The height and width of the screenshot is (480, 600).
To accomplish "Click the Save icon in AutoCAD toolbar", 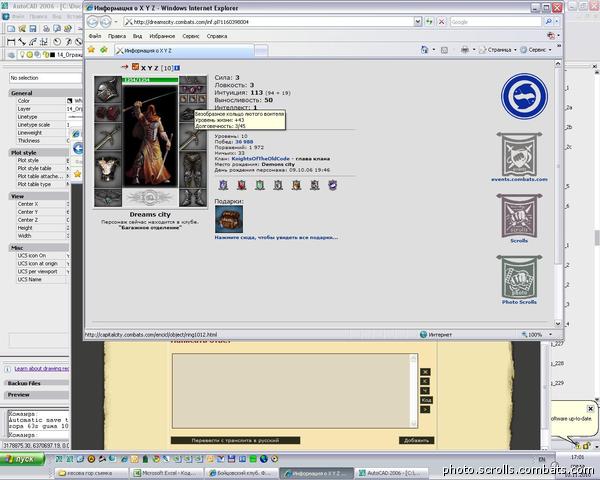I will [33, 28].
